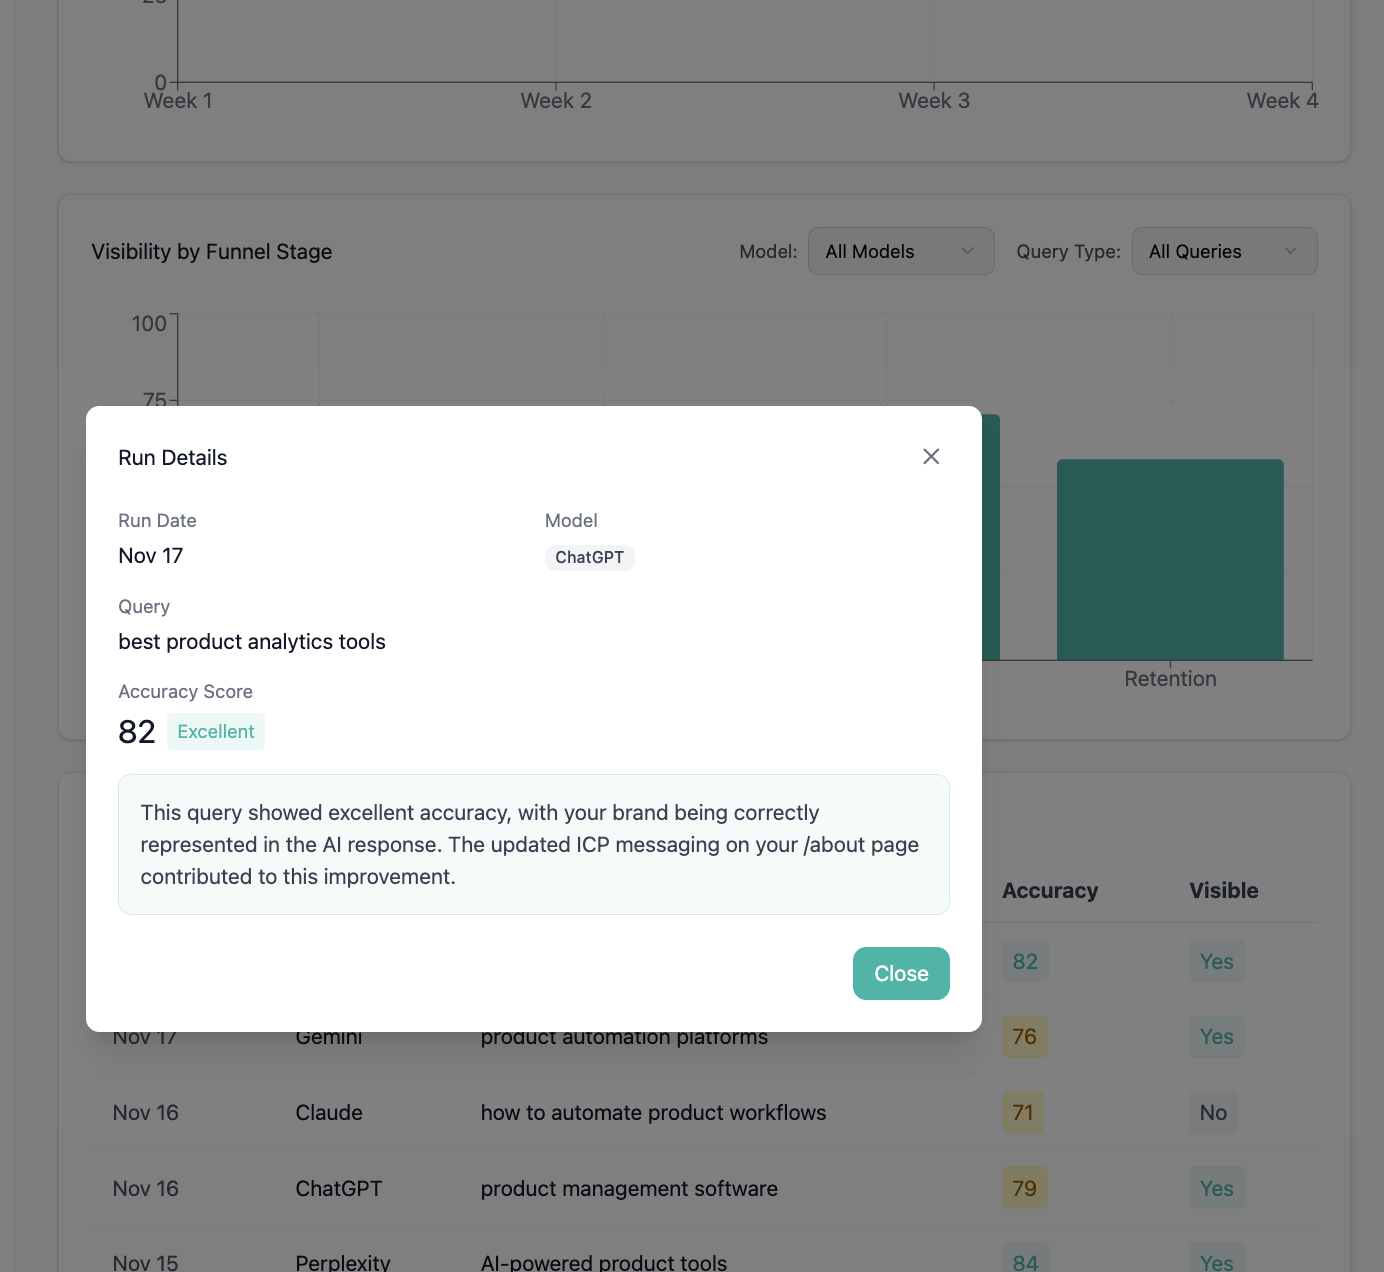The width and height of the screenshot is (1384, 1272).
Task: Click the chevron on the All Models dropdown
Action: pyautogui.click(x=966, y=251)
